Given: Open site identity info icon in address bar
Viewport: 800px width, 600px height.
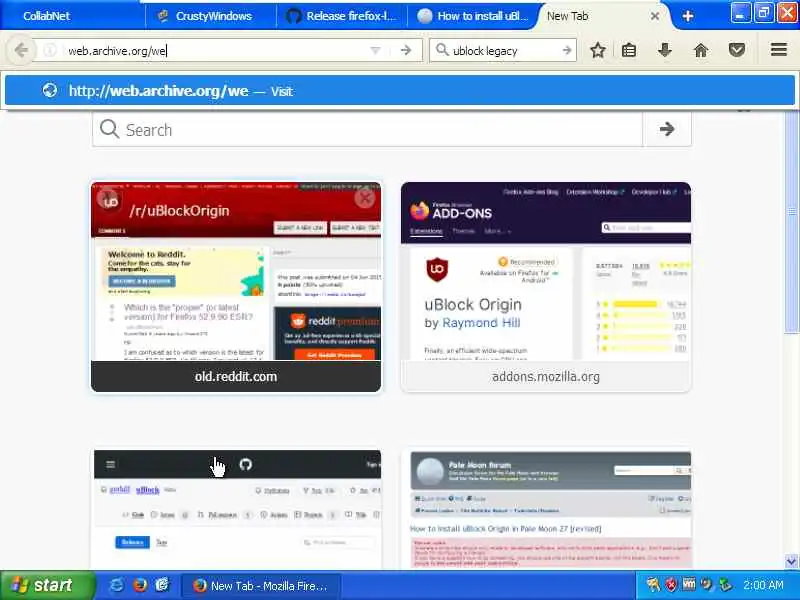Looking at the screenshot, I should pos(50,51).
